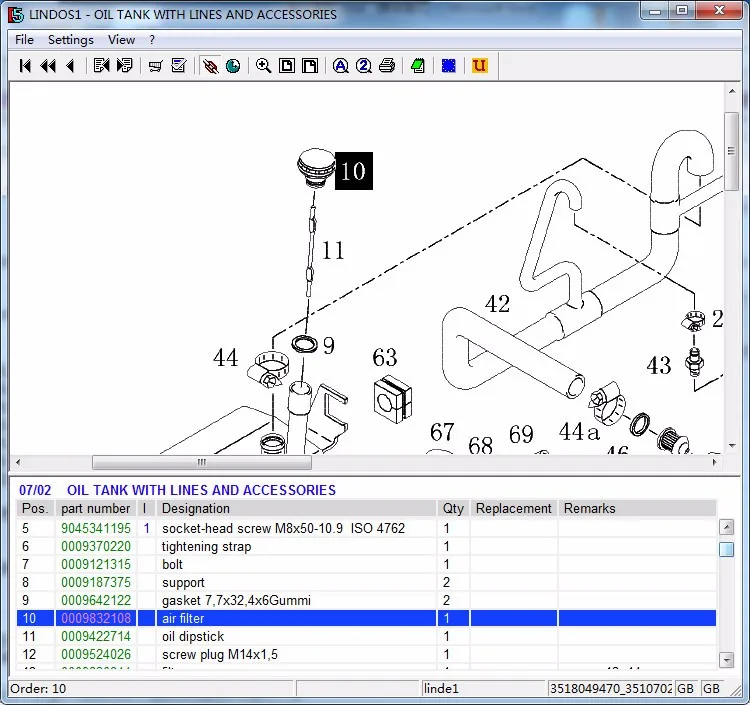
Task: Select part number 9045341195
Action: tap(96, 529)
